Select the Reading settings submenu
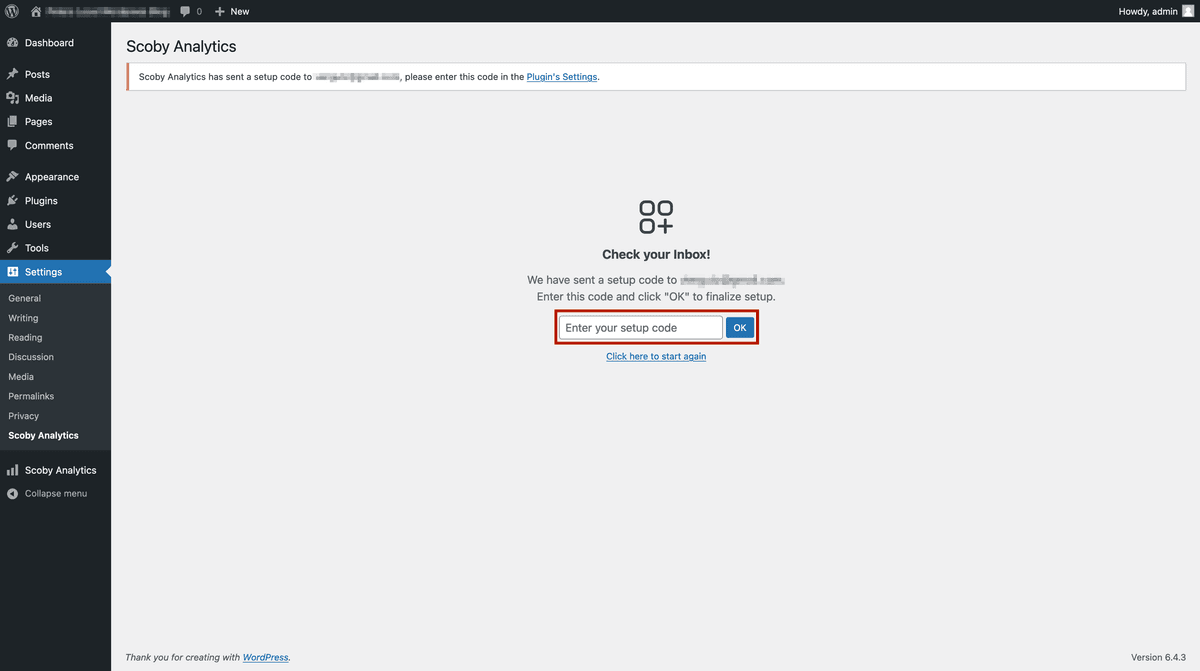Screen dimensions: 1200x671 tap(25, 338)
